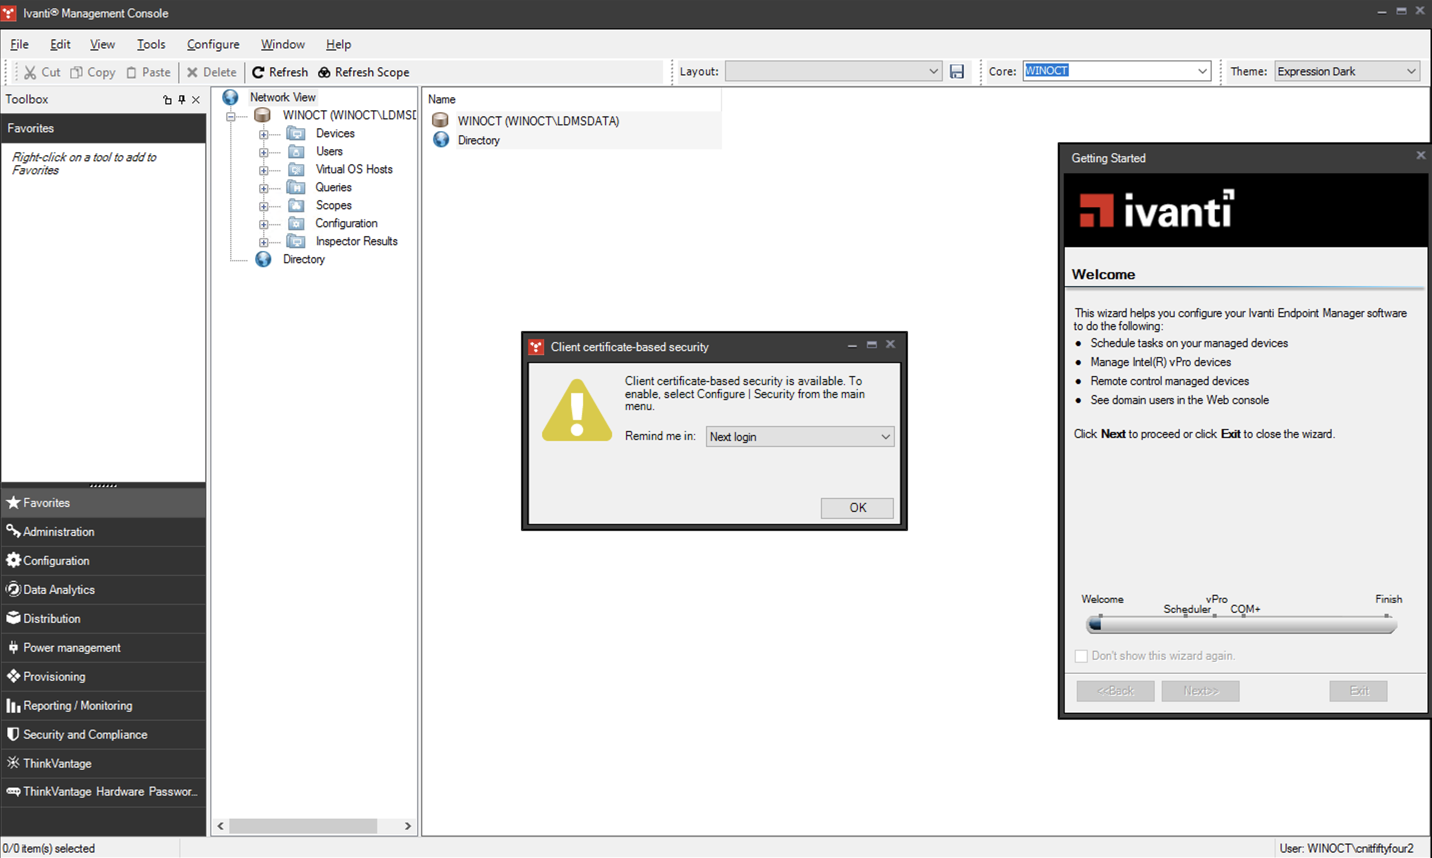Image resolution: width=1432 pixels, height=858 pixels.
Task: Click the Refresh arrow icon
Action: click(258, 72)
